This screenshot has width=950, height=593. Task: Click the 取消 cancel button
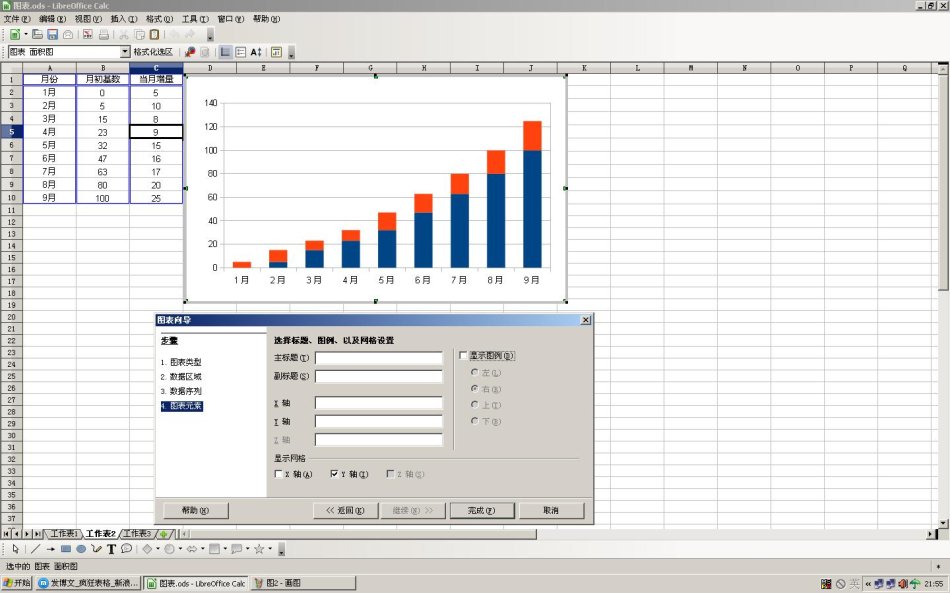pos(551,511)
